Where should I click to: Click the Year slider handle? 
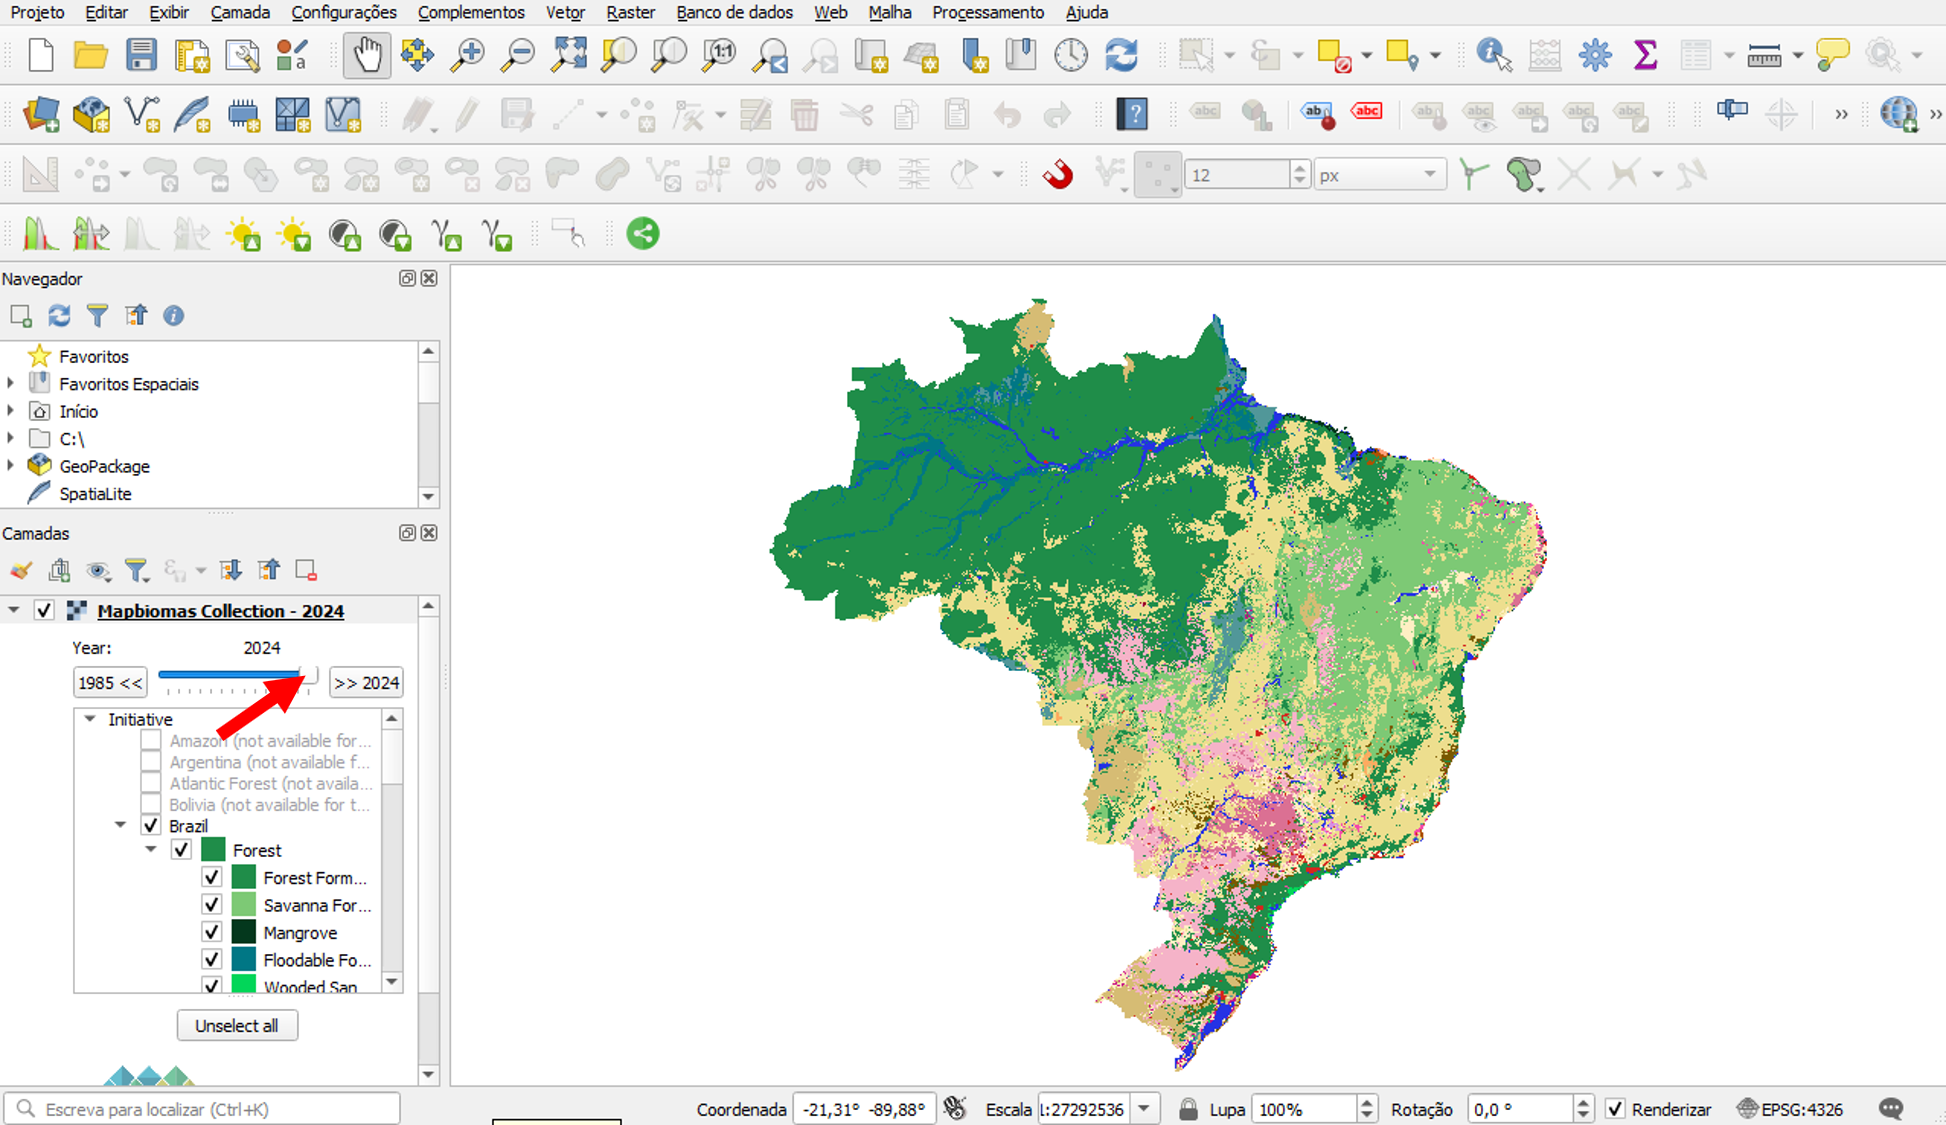click(x=309, y=675)
